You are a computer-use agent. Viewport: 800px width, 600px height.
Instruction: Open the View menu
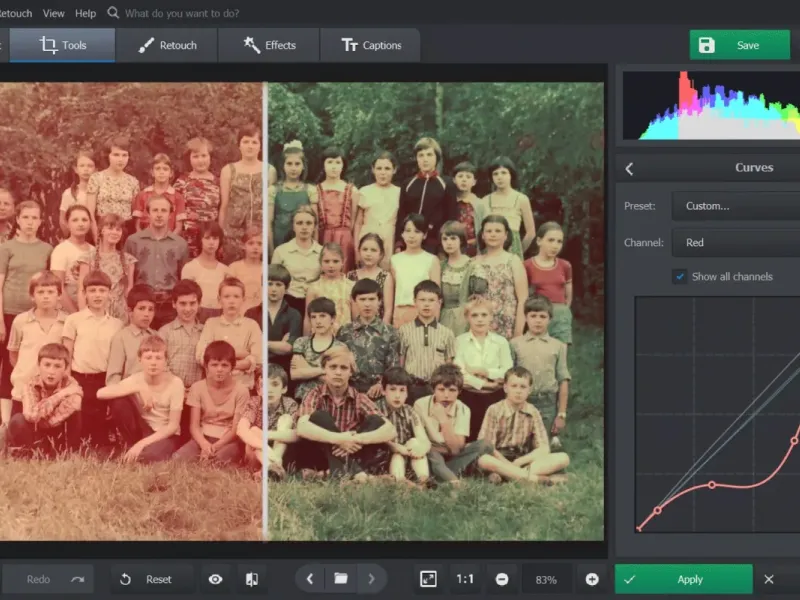click(x=54, y=13)
